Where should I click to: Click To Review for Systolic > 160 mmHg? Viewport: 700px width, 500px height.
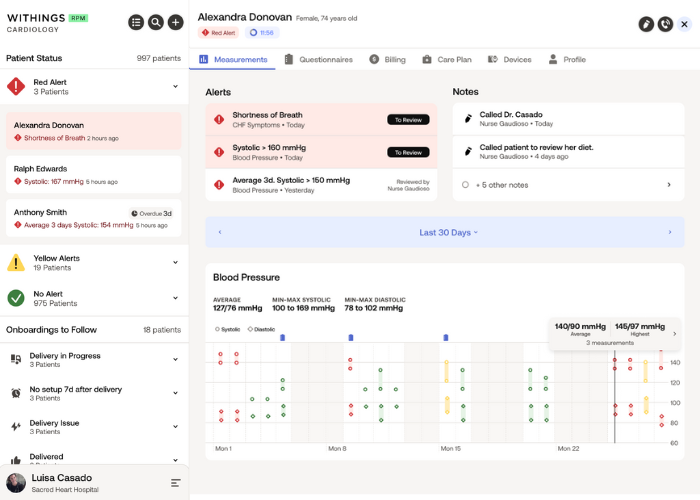[x=408, y=152]
